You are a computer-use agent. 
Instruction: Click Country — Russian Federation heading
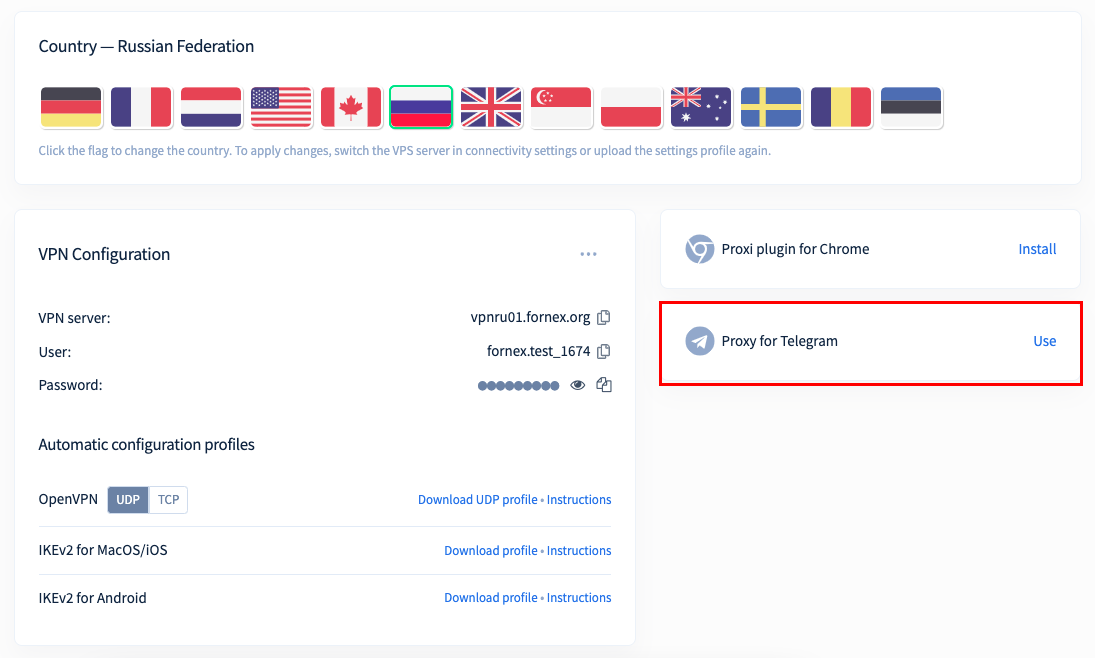pos(146,46)
